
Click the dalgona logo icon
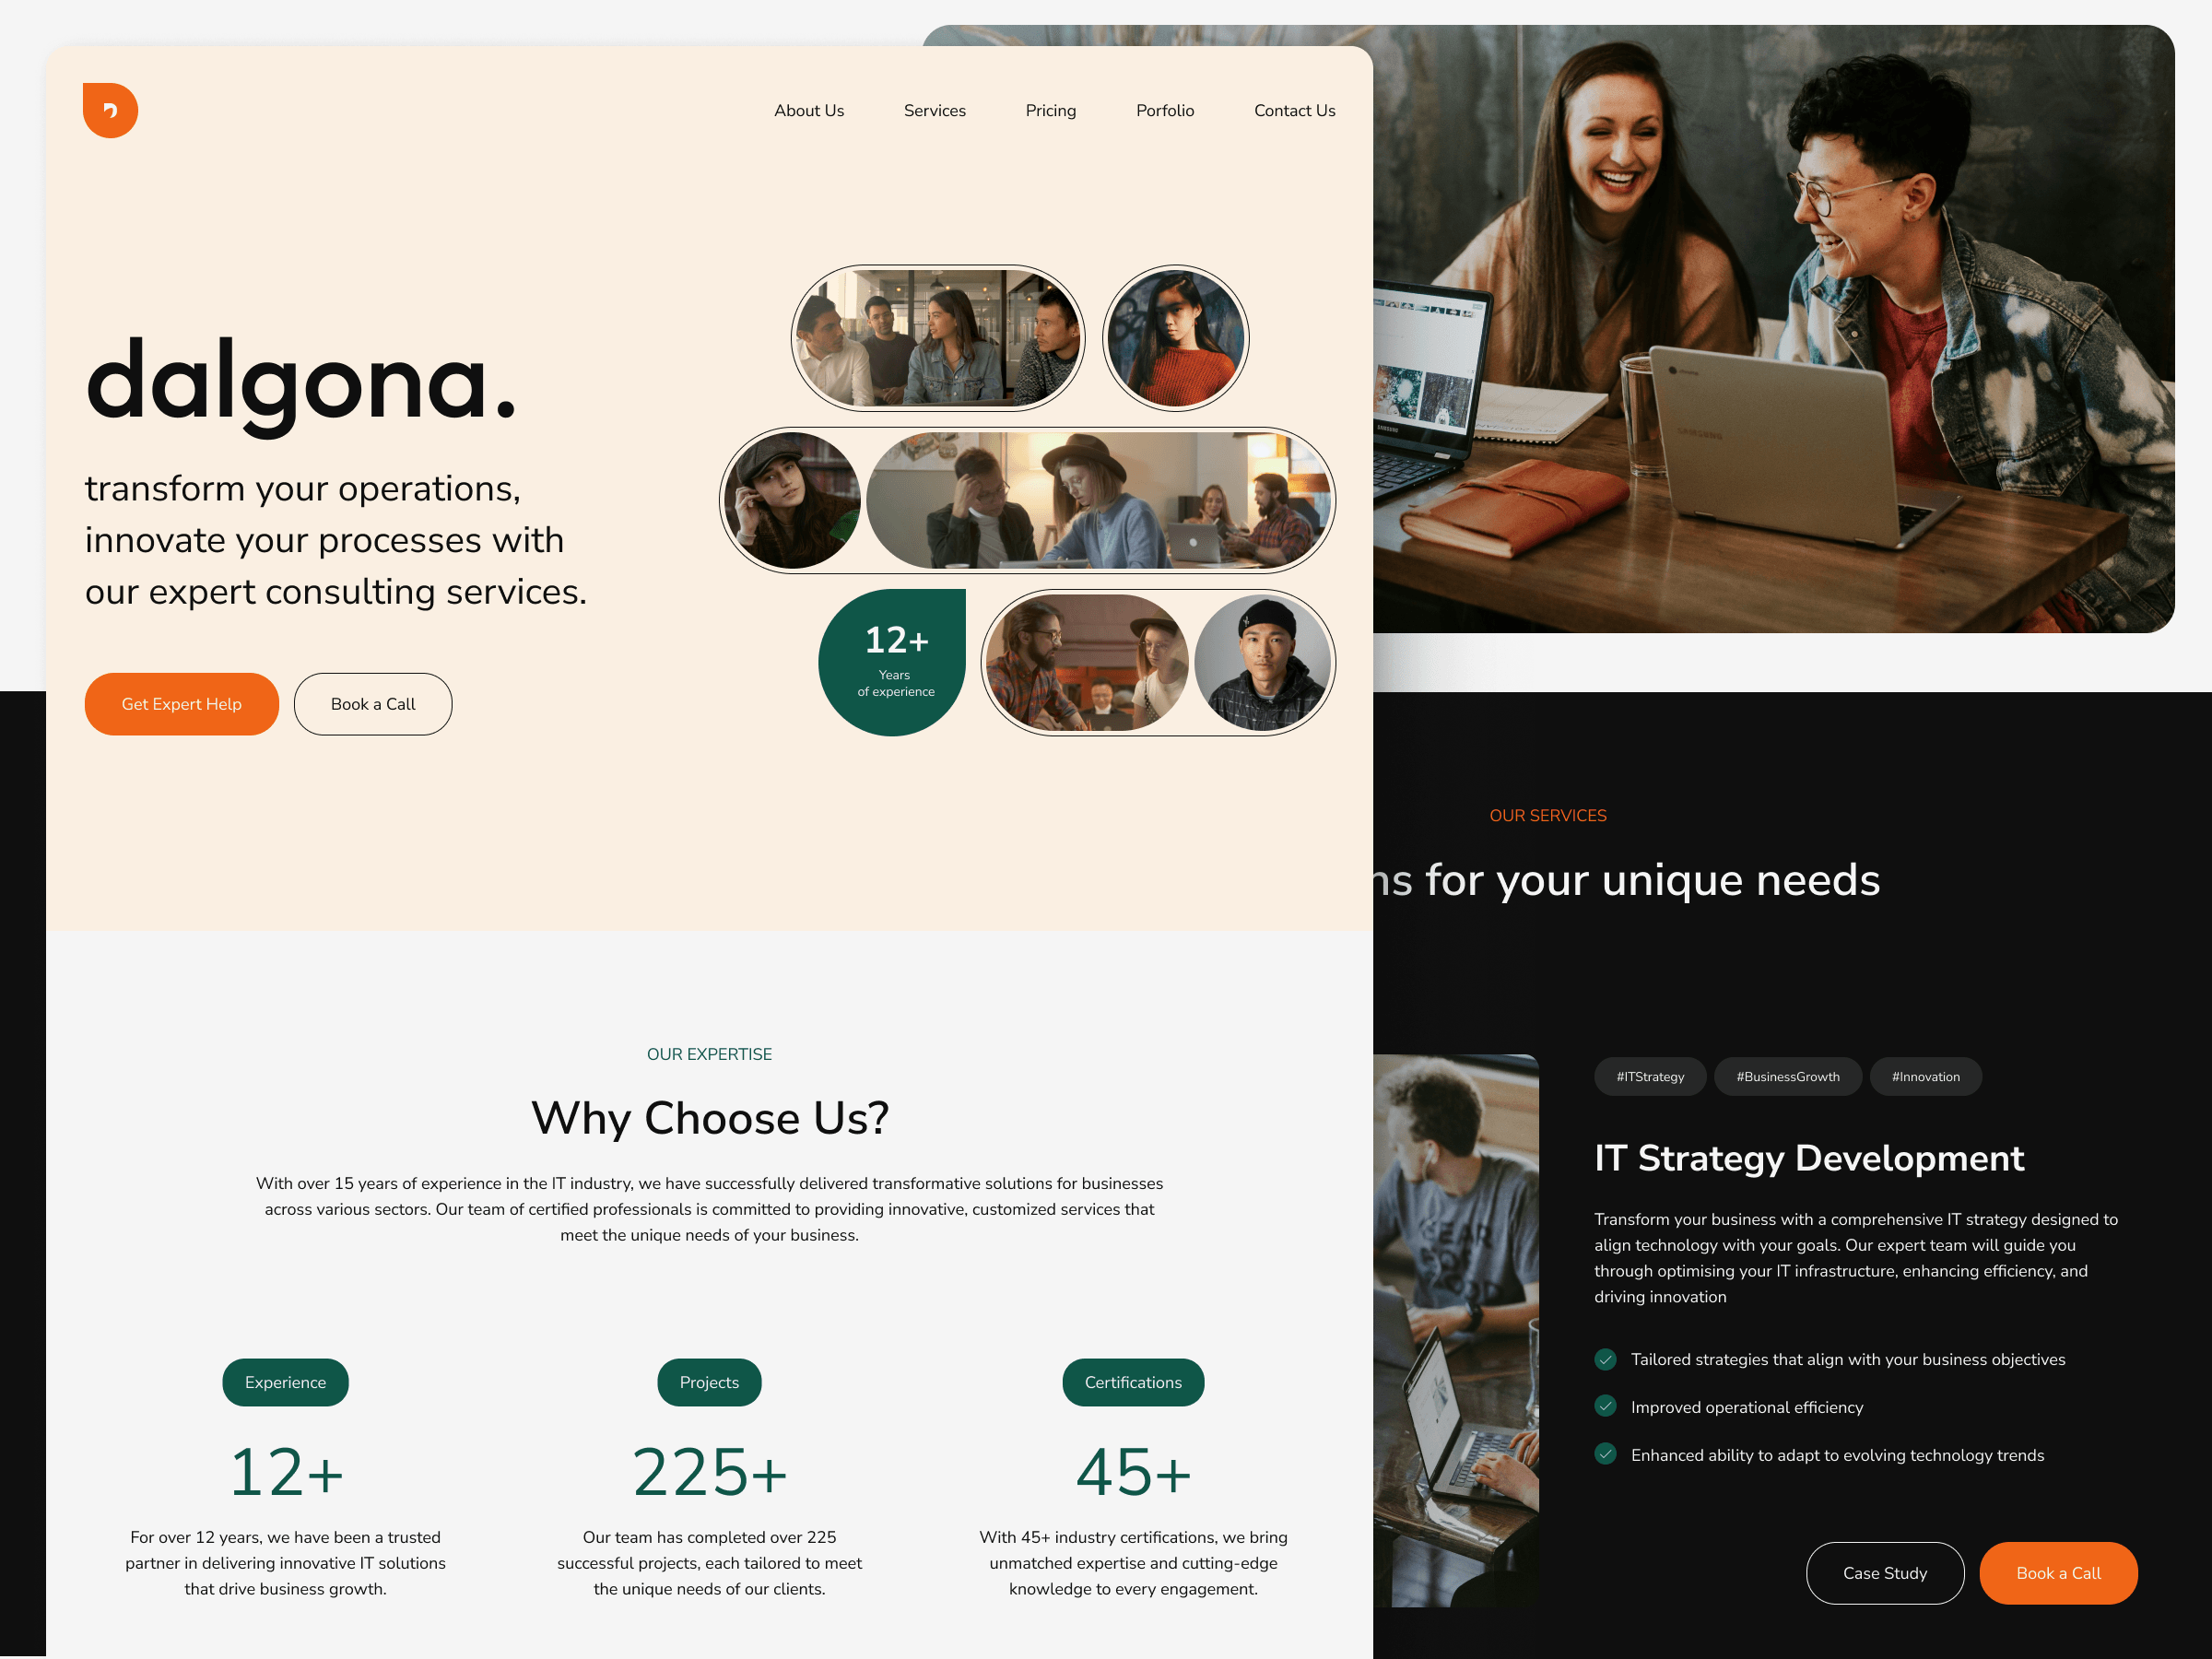coord(110,108)
